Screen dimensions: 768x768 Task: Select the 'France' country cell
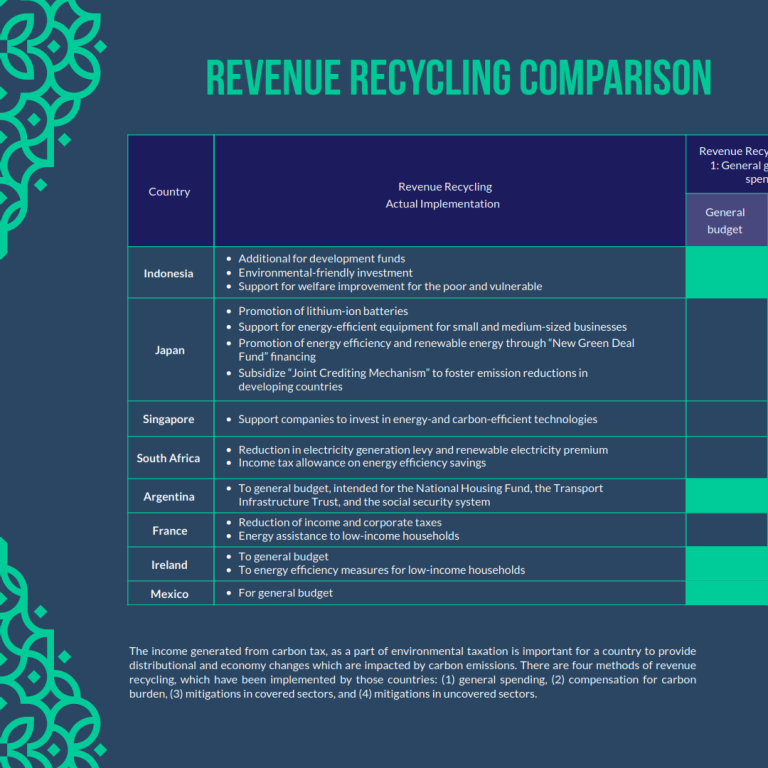point(170,530)
